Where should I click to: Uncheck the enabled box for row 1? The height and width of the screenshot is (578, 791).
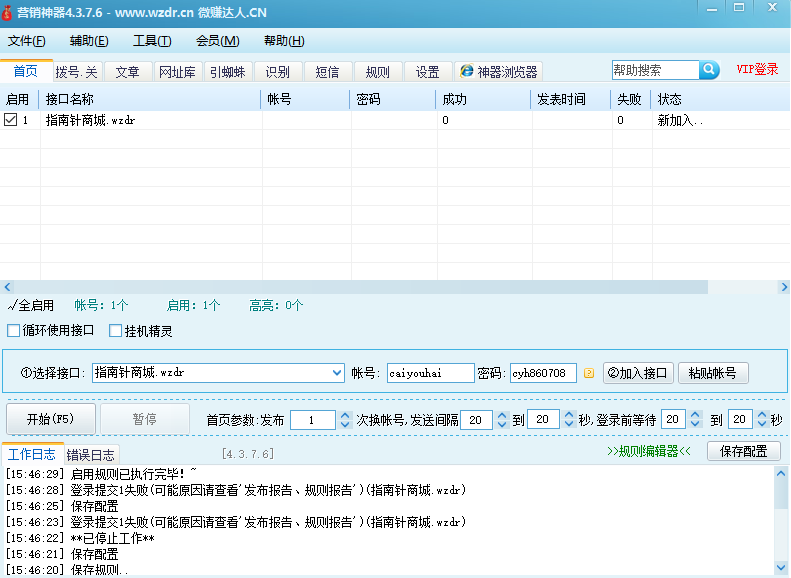coord(10,120)
